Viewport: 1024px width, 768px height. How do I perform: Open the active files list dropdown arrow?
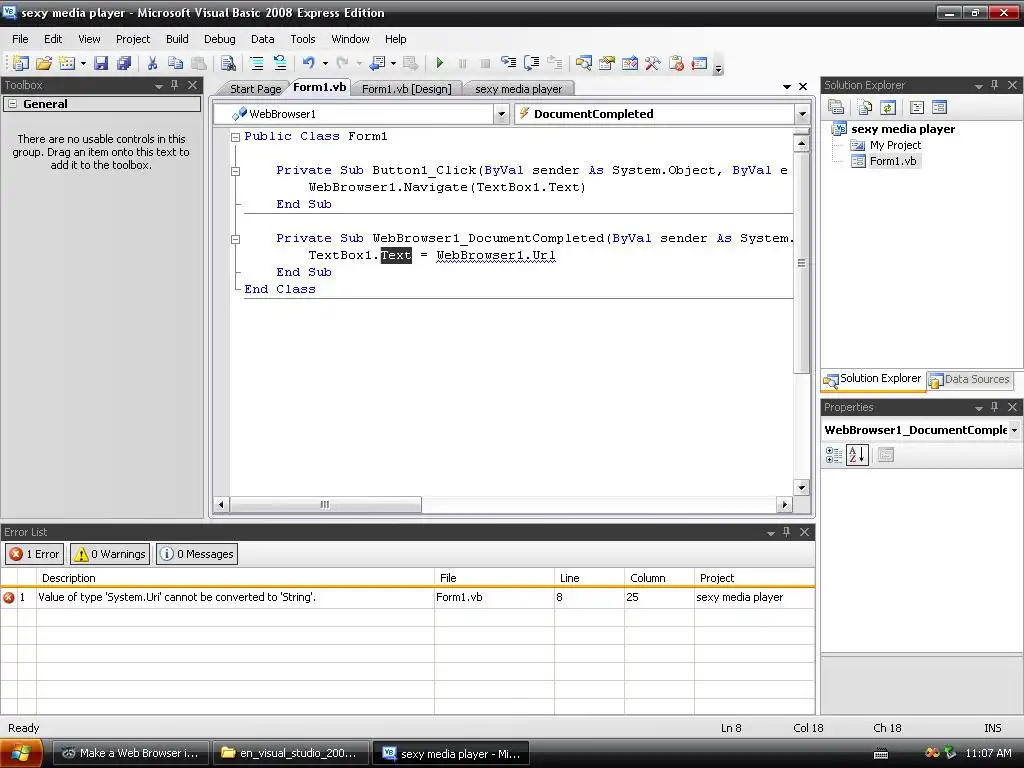pyautogui.click(x=787, y=87)
